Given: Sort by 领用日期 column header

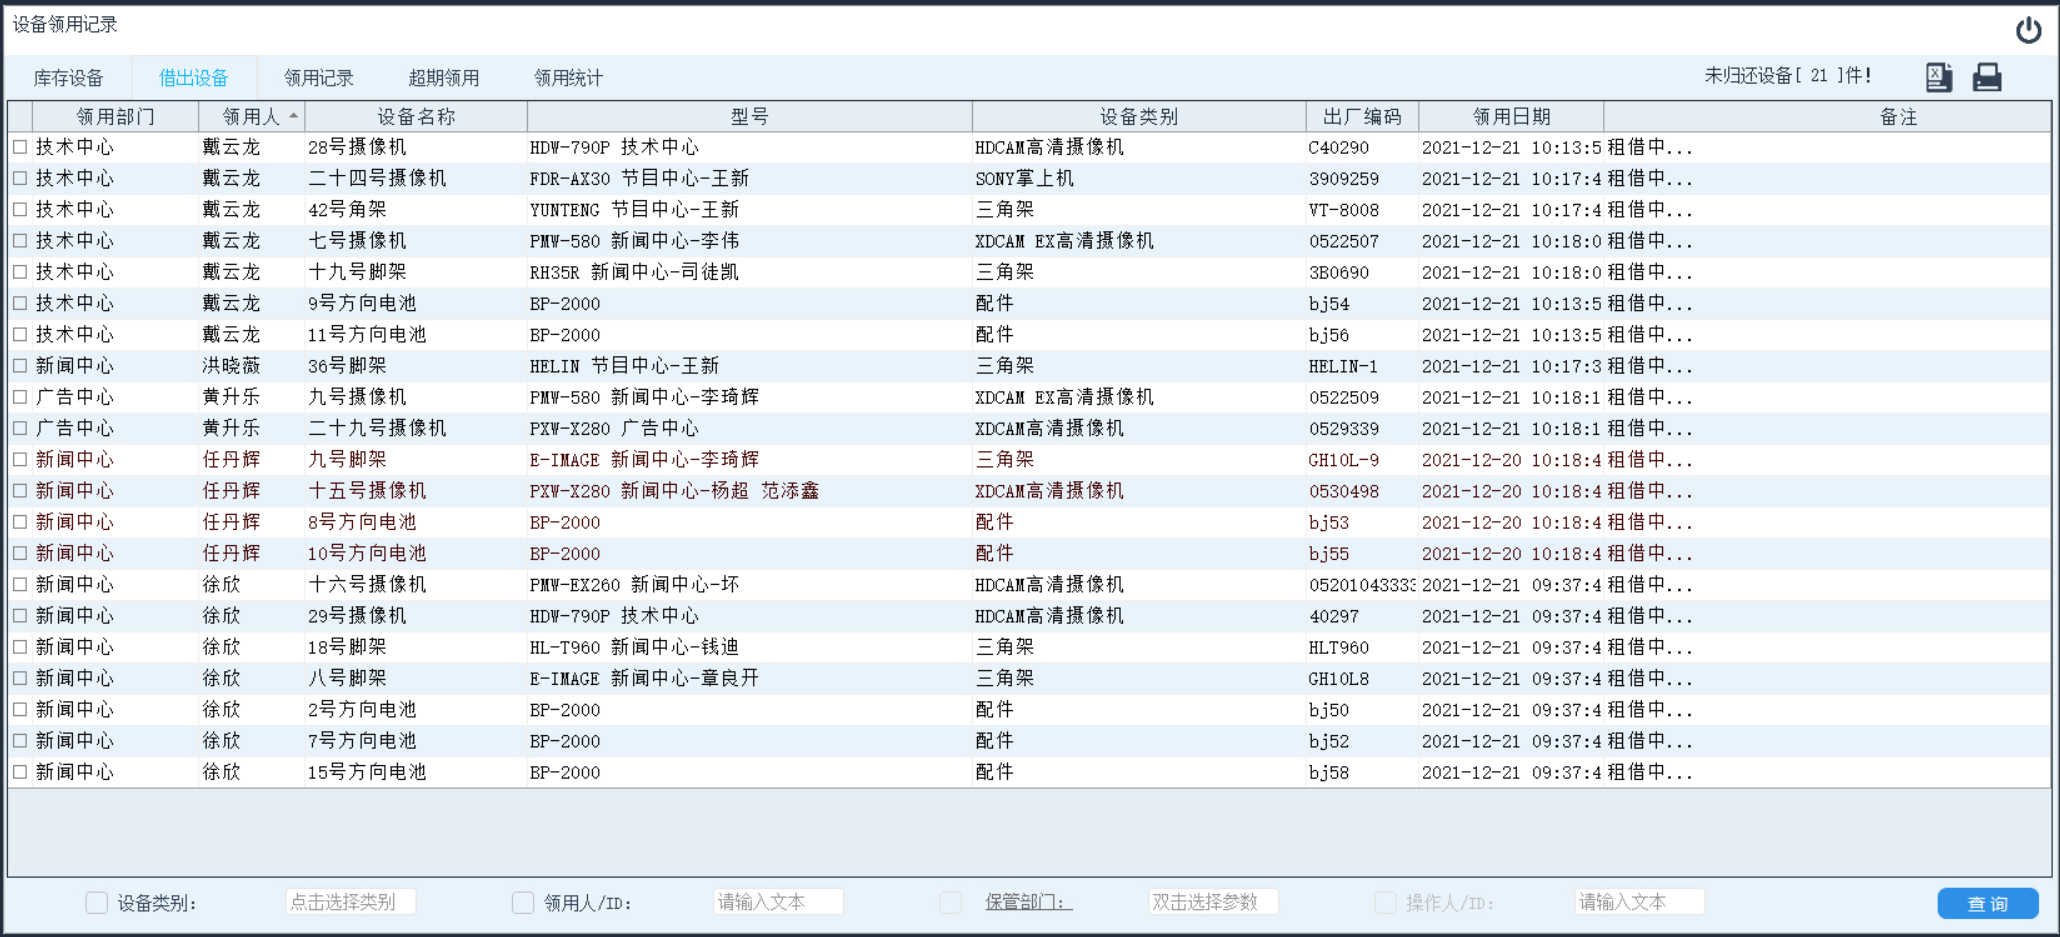Looking at the screenshot, I should (1510, 117).
